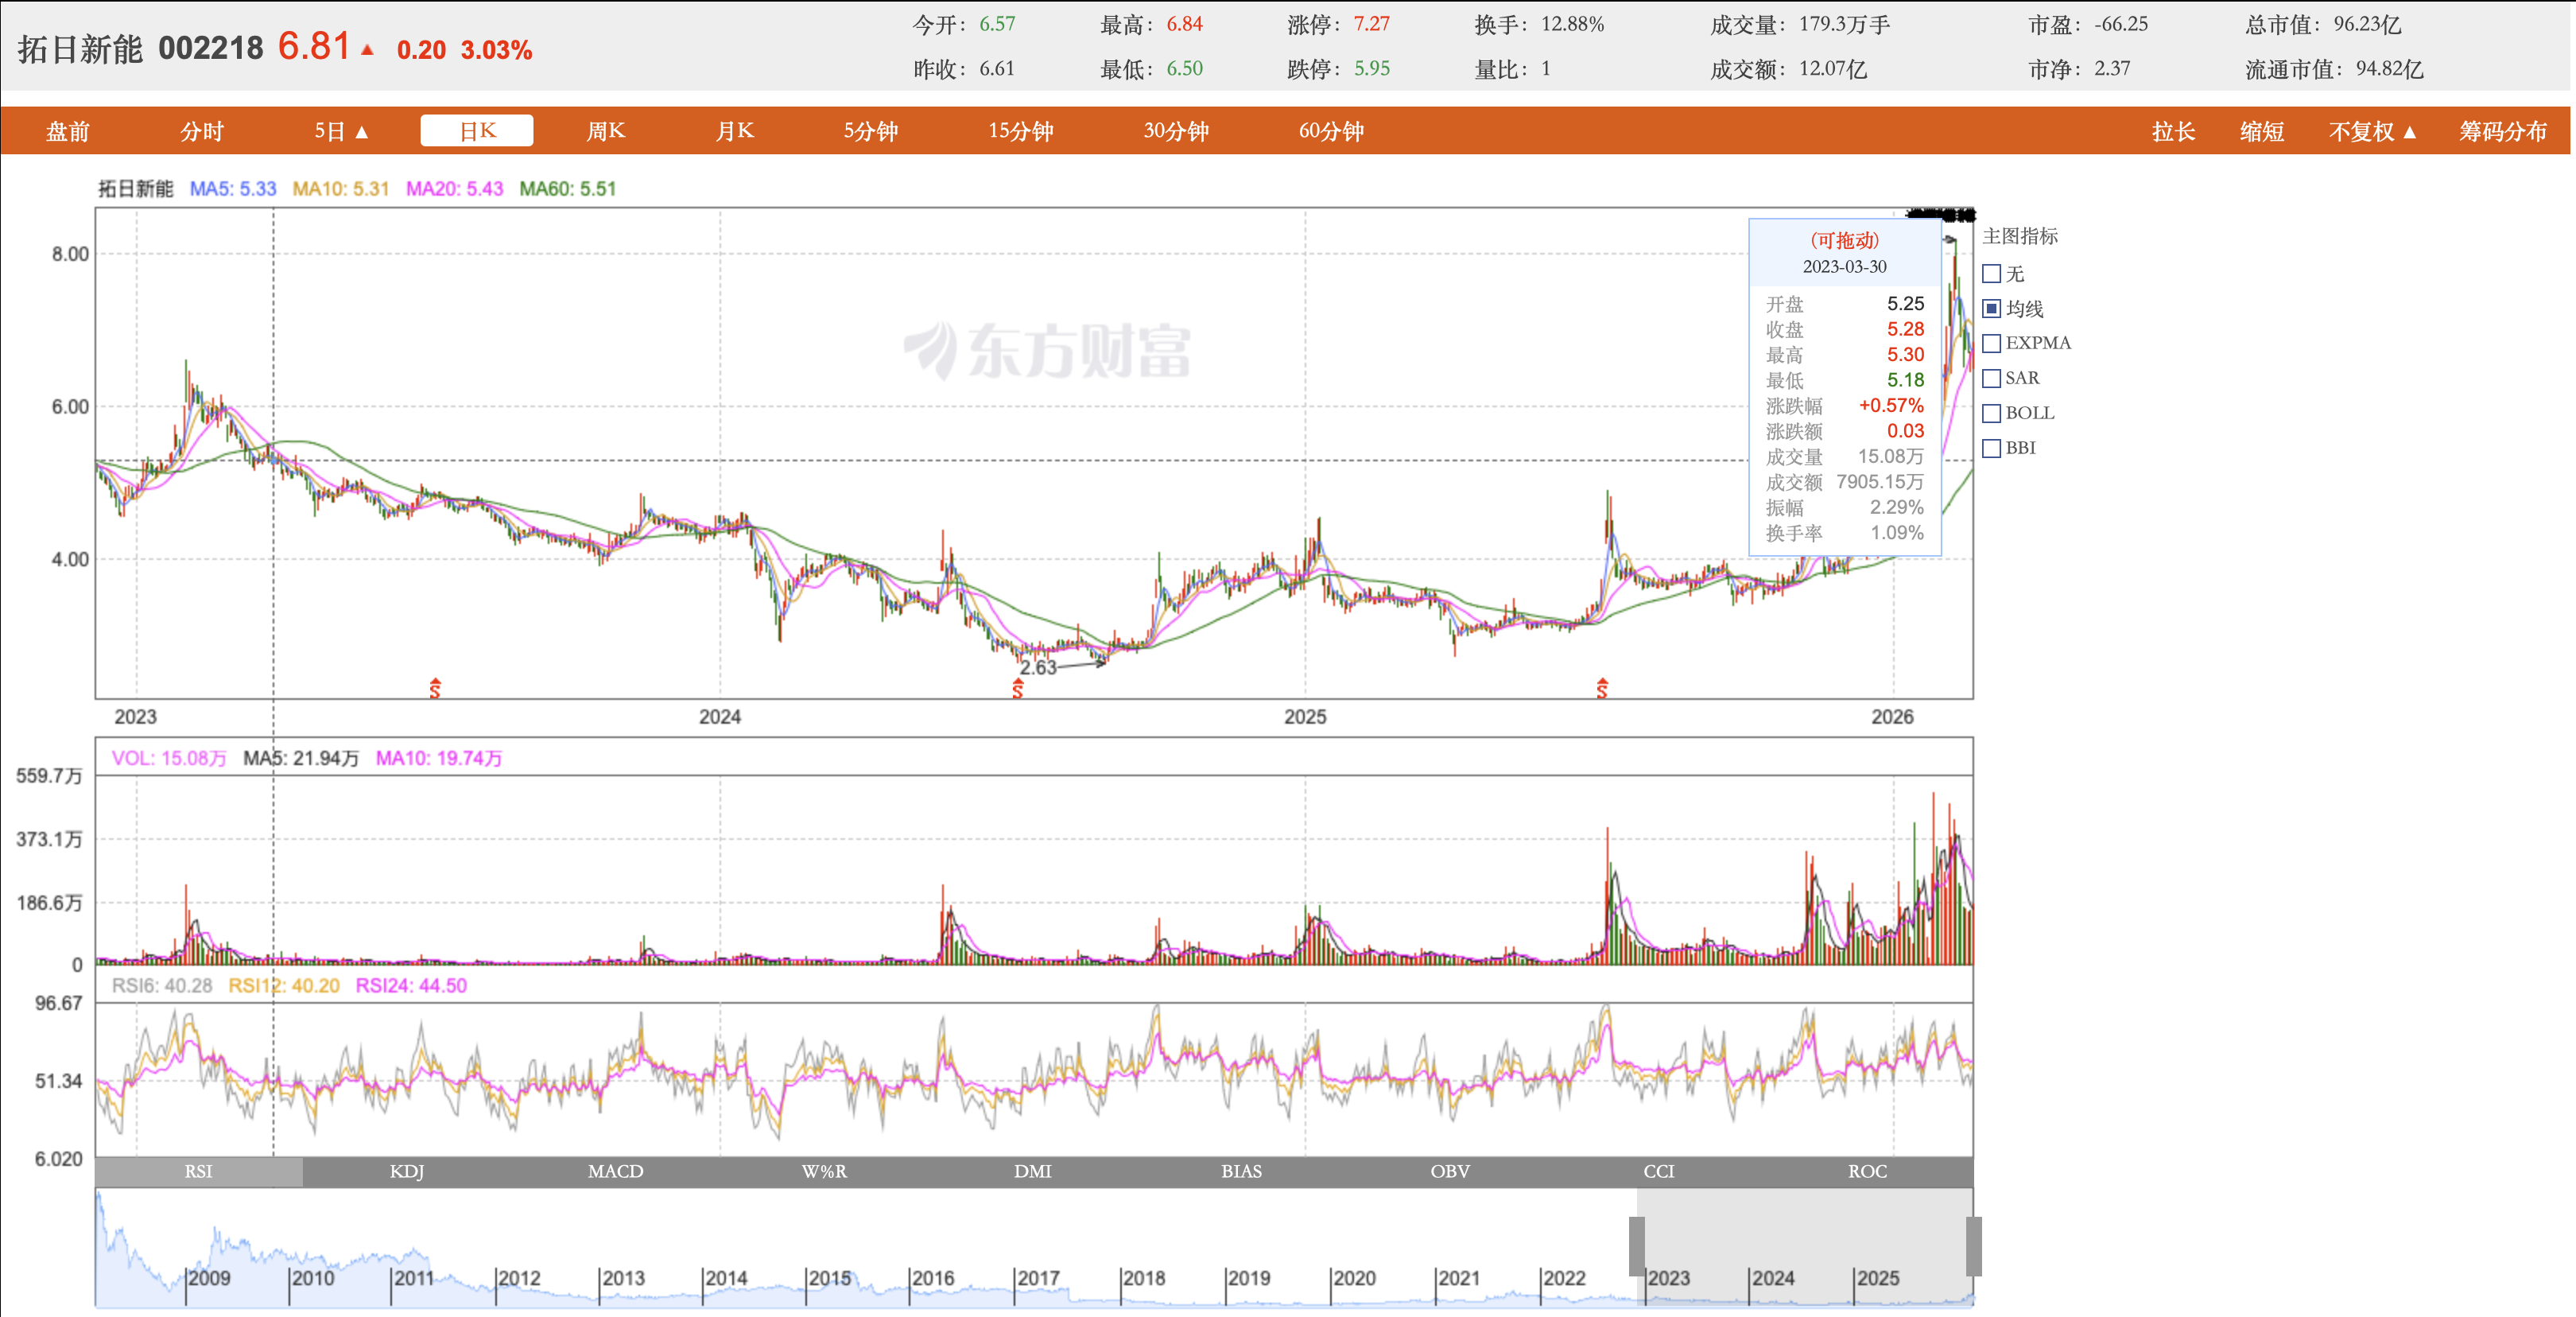Click the red S marker near the 2.63 low

pyautogui.click(x=1017, y=688)
